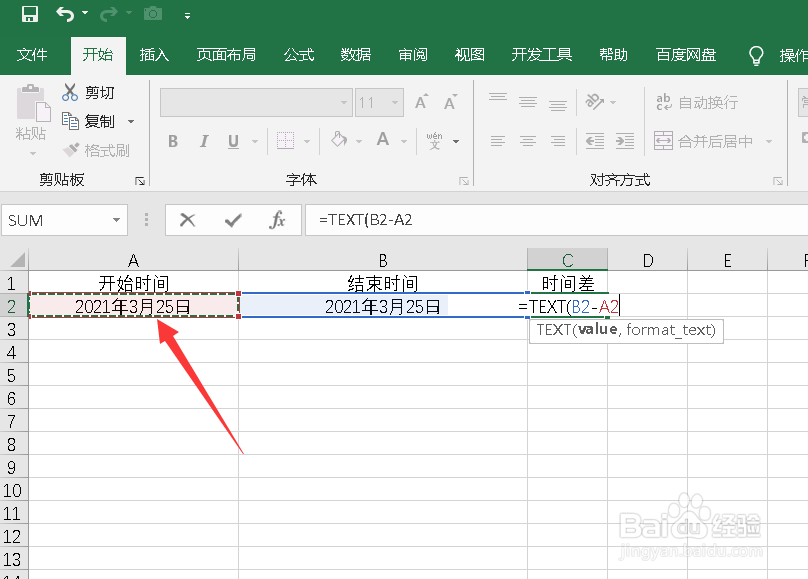This screenshot has width=808, height=579.
Task: Open the font size 11 dropdown
Action: [395, 103]
